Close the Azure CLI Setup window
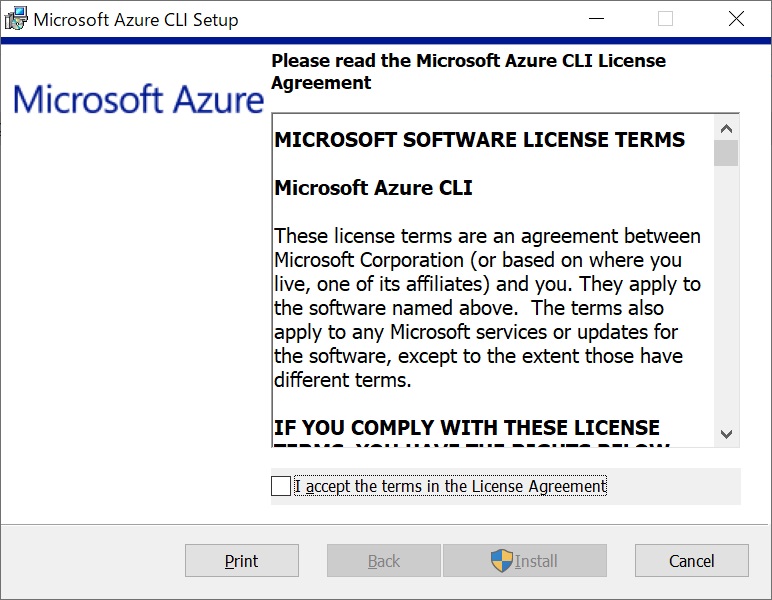 736,18
